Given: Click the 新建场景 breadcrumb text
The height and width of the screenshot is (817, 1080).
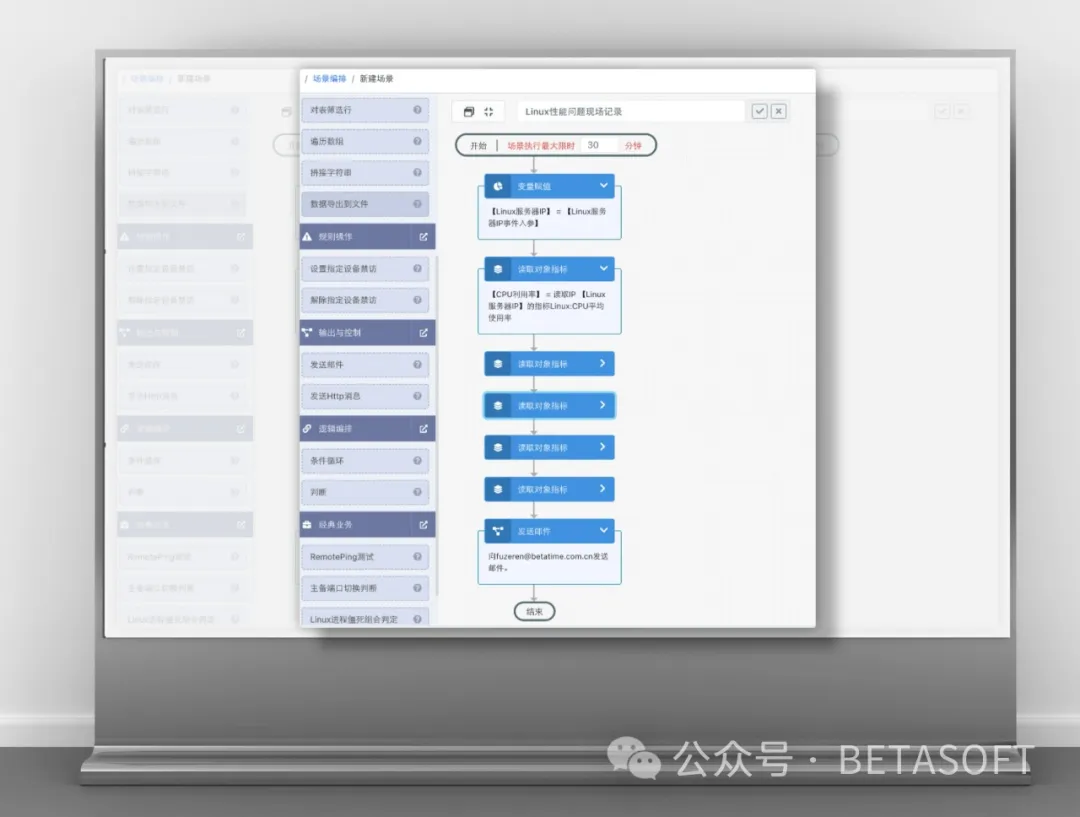Looking at the screenshot, I should (x=376, y=79).
